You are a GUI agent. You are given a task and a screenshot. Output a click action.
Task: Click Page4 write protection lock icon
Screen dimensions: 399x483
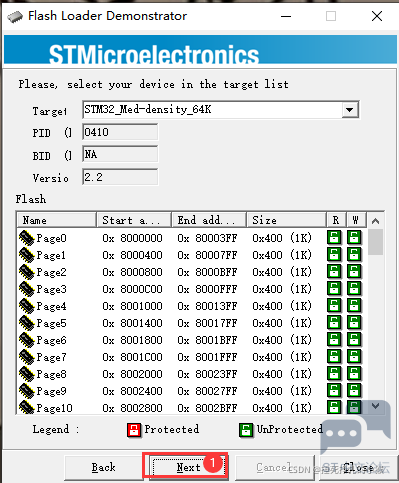354,306
